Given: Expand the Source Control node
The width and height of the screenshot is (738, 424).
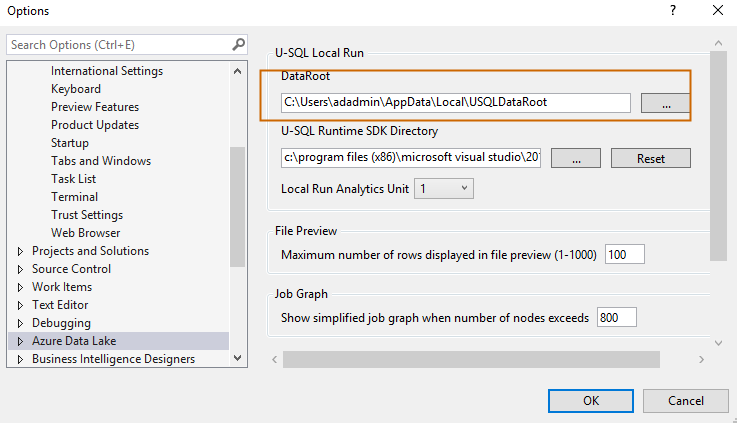Looking at the screenshot, I should (20, 270).
